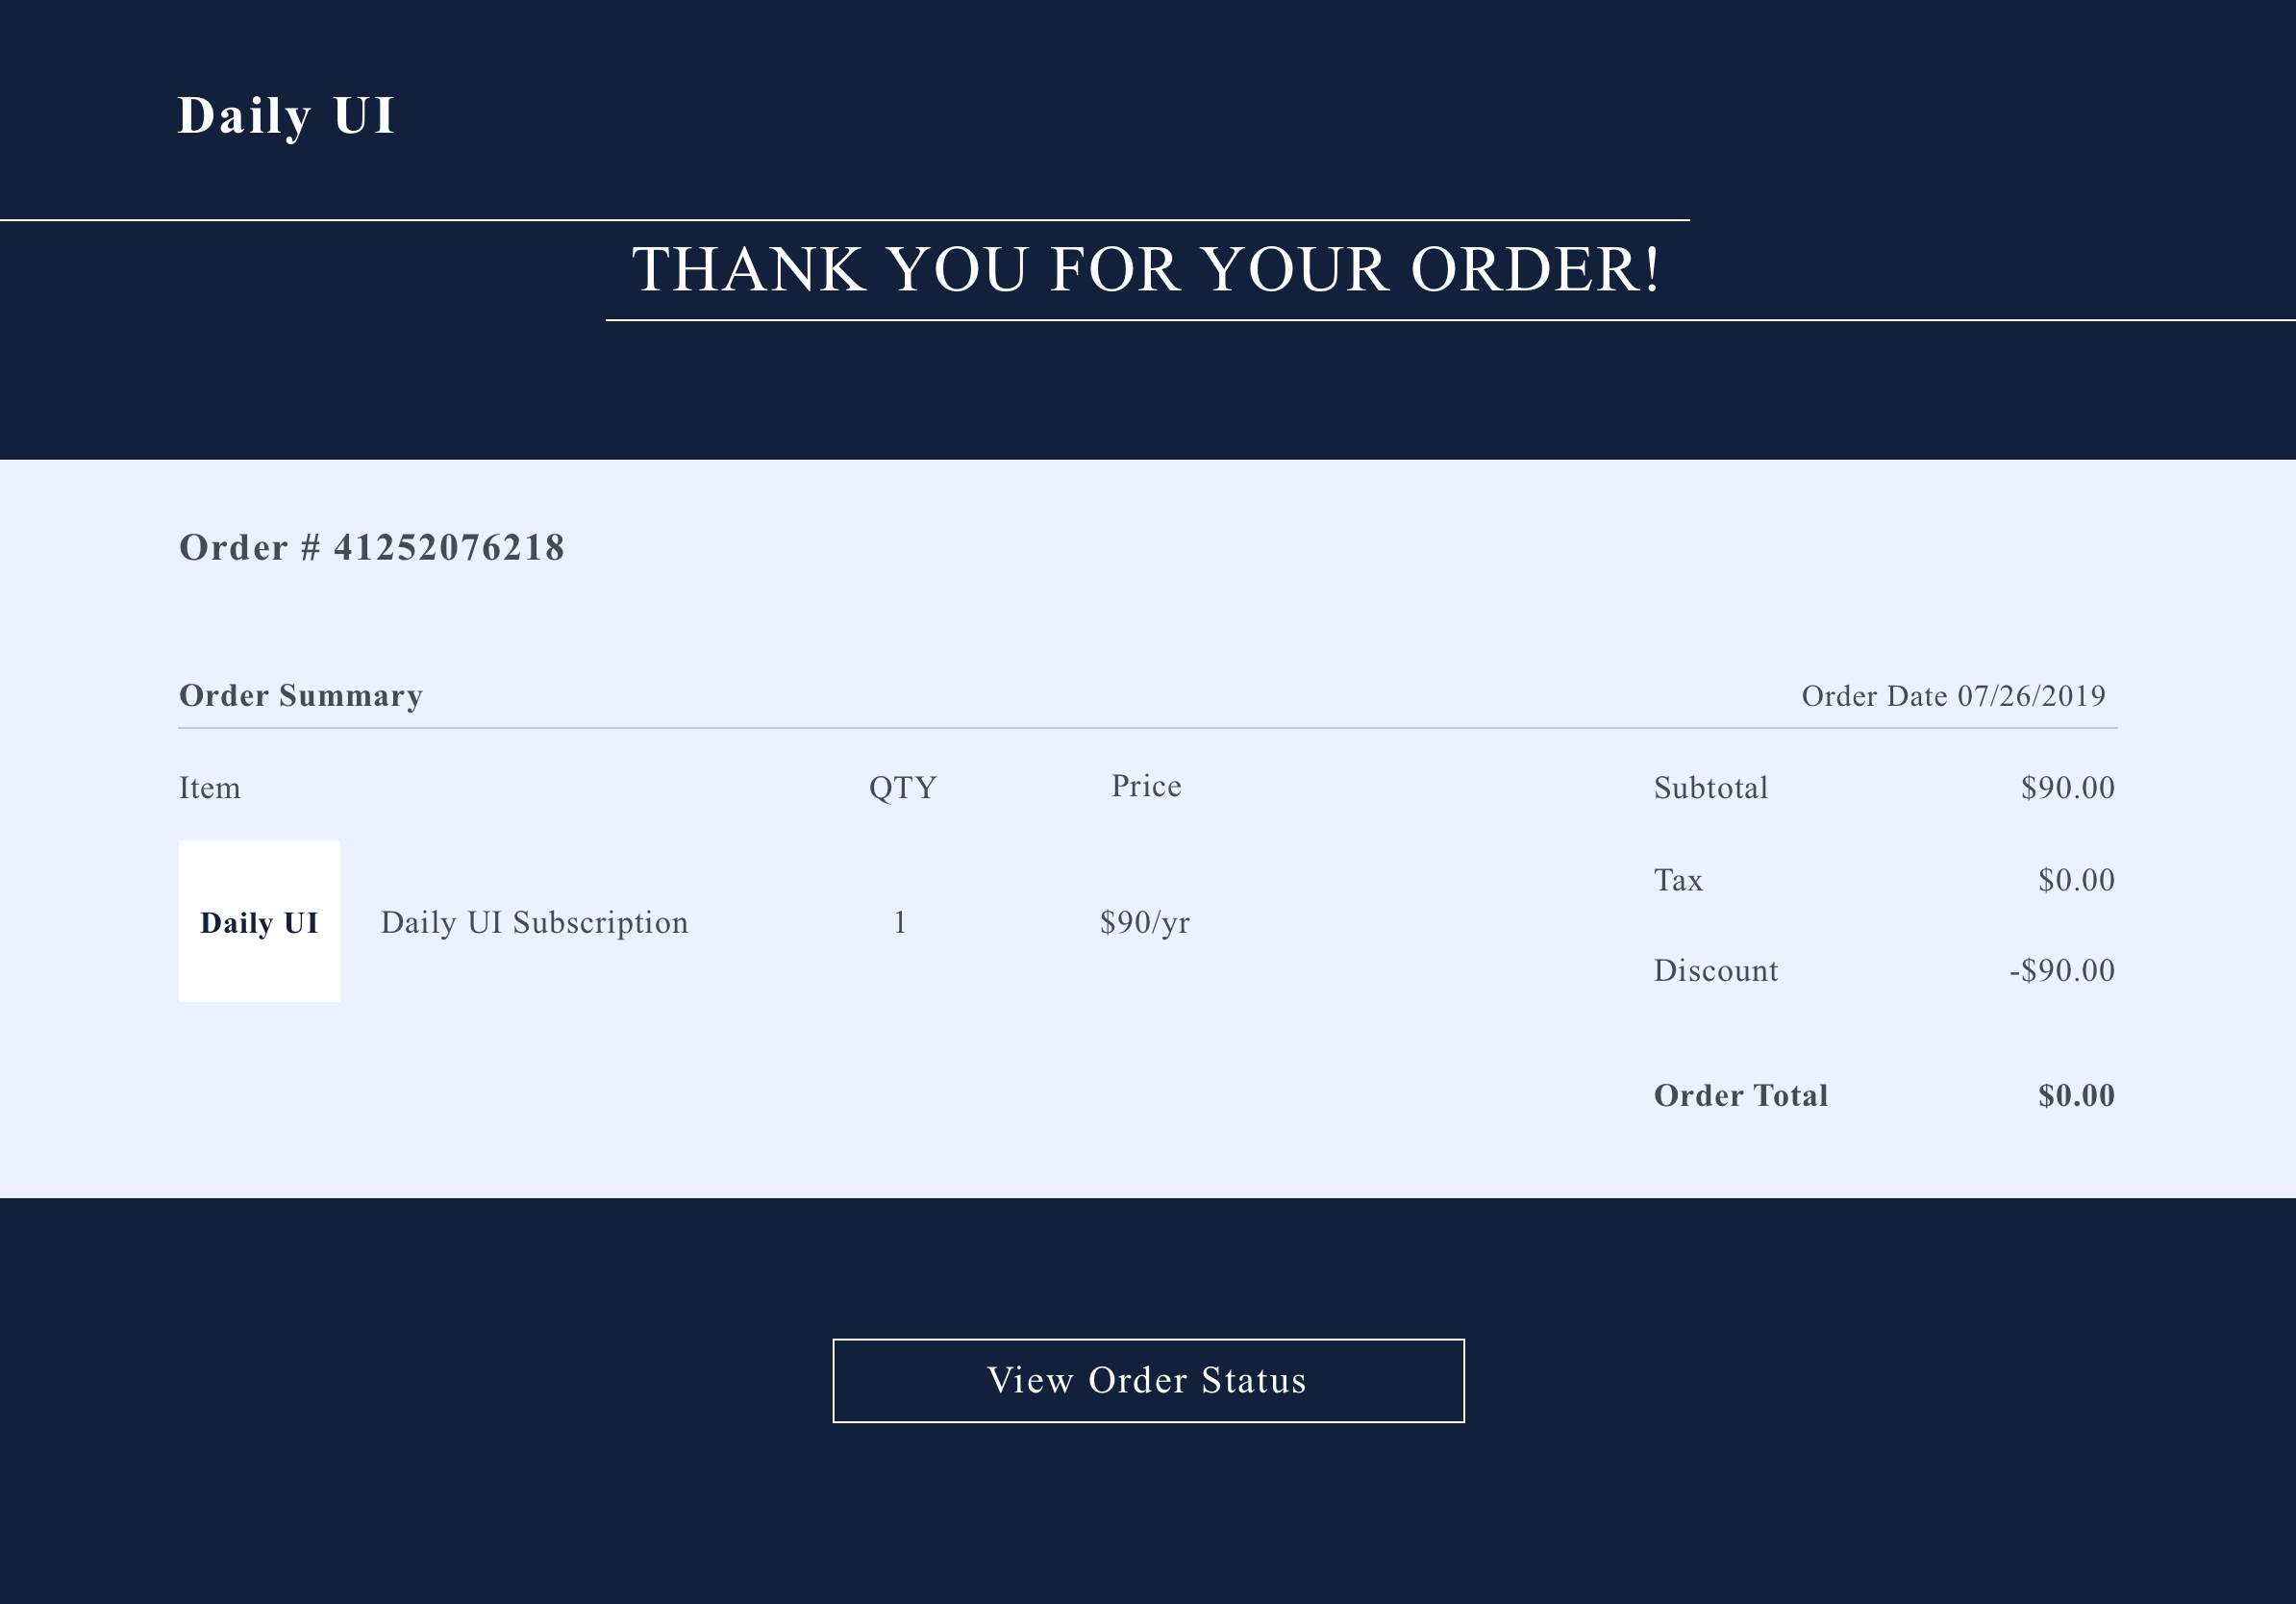Screen dimensions: 2296x1604
Task: Click the View Order Status button
Action: coord(1148,1380)
